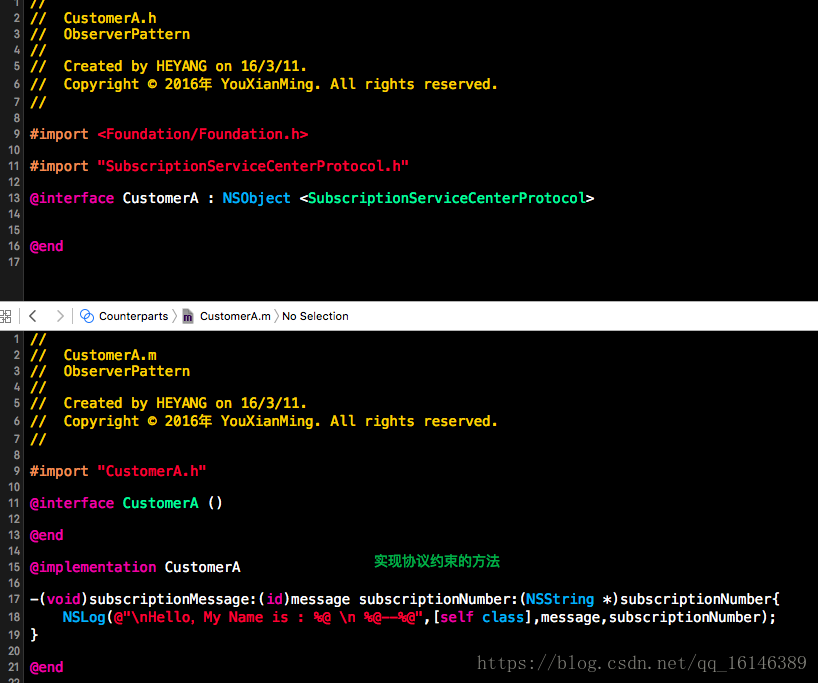Open the Counterparts jump bar menu
Screen dimensions: 818x683
coord(134,316)
